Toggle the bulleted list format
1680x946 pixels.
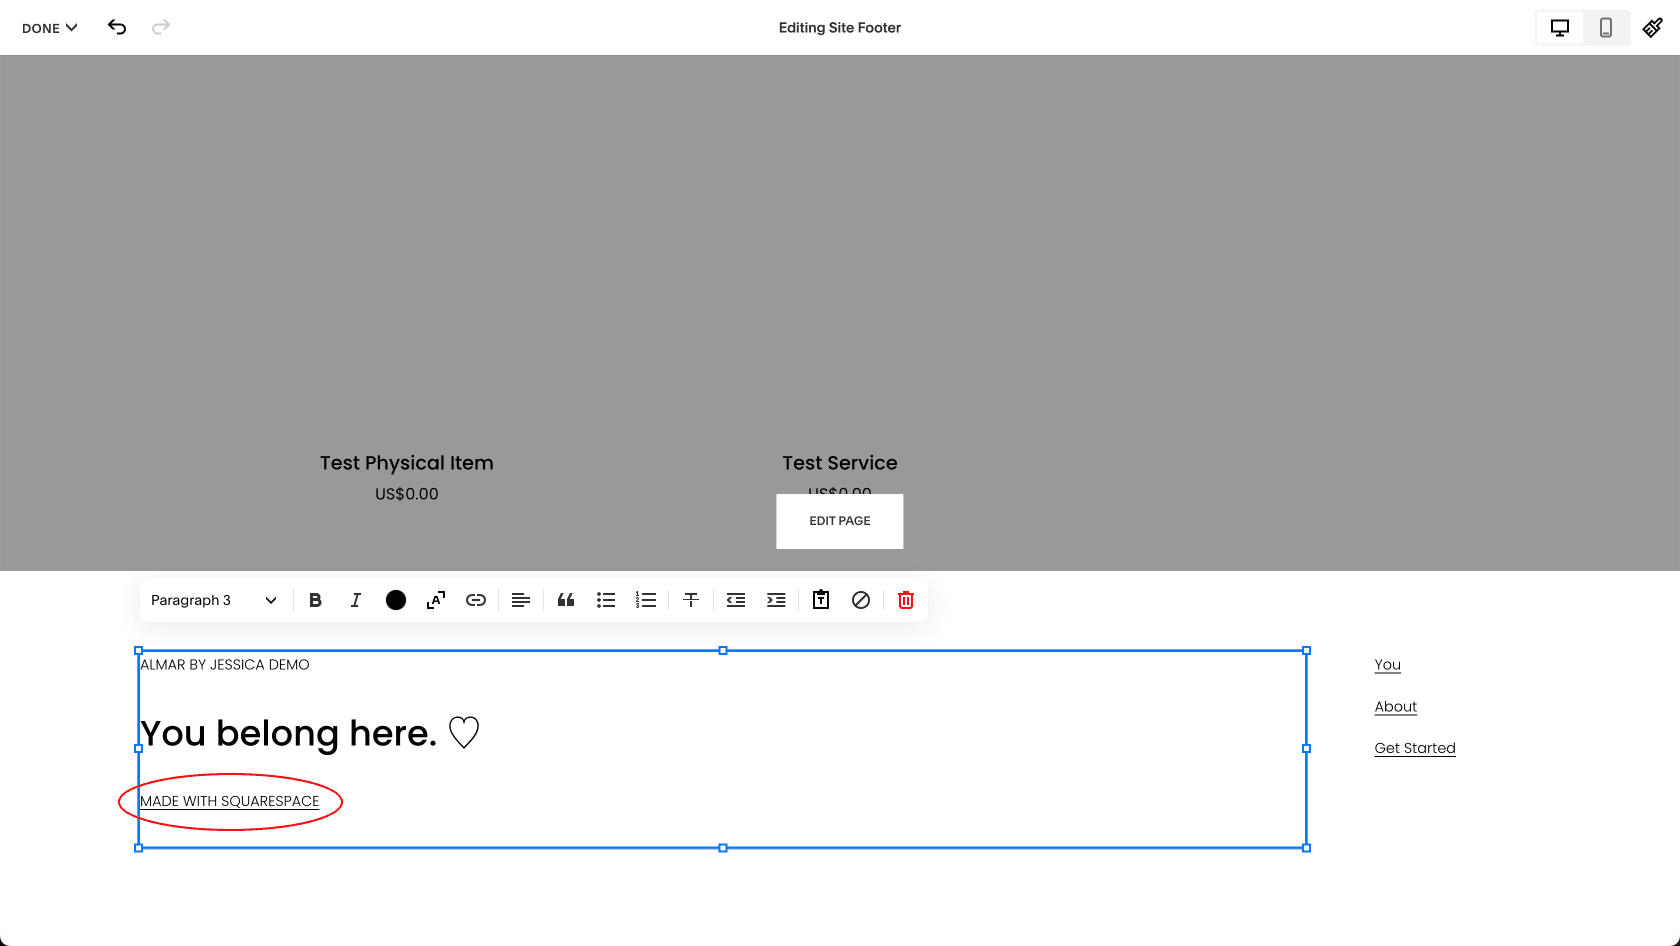tap(606, 600)
